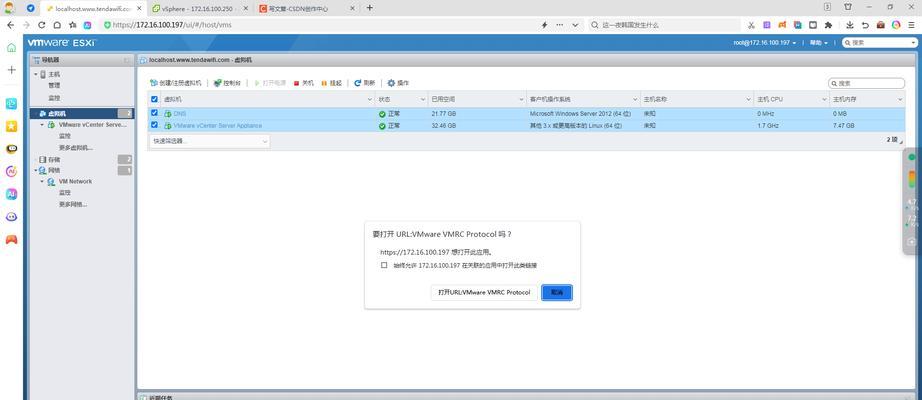Click the browser home icon in the toolbar

[x=57, y=25]
